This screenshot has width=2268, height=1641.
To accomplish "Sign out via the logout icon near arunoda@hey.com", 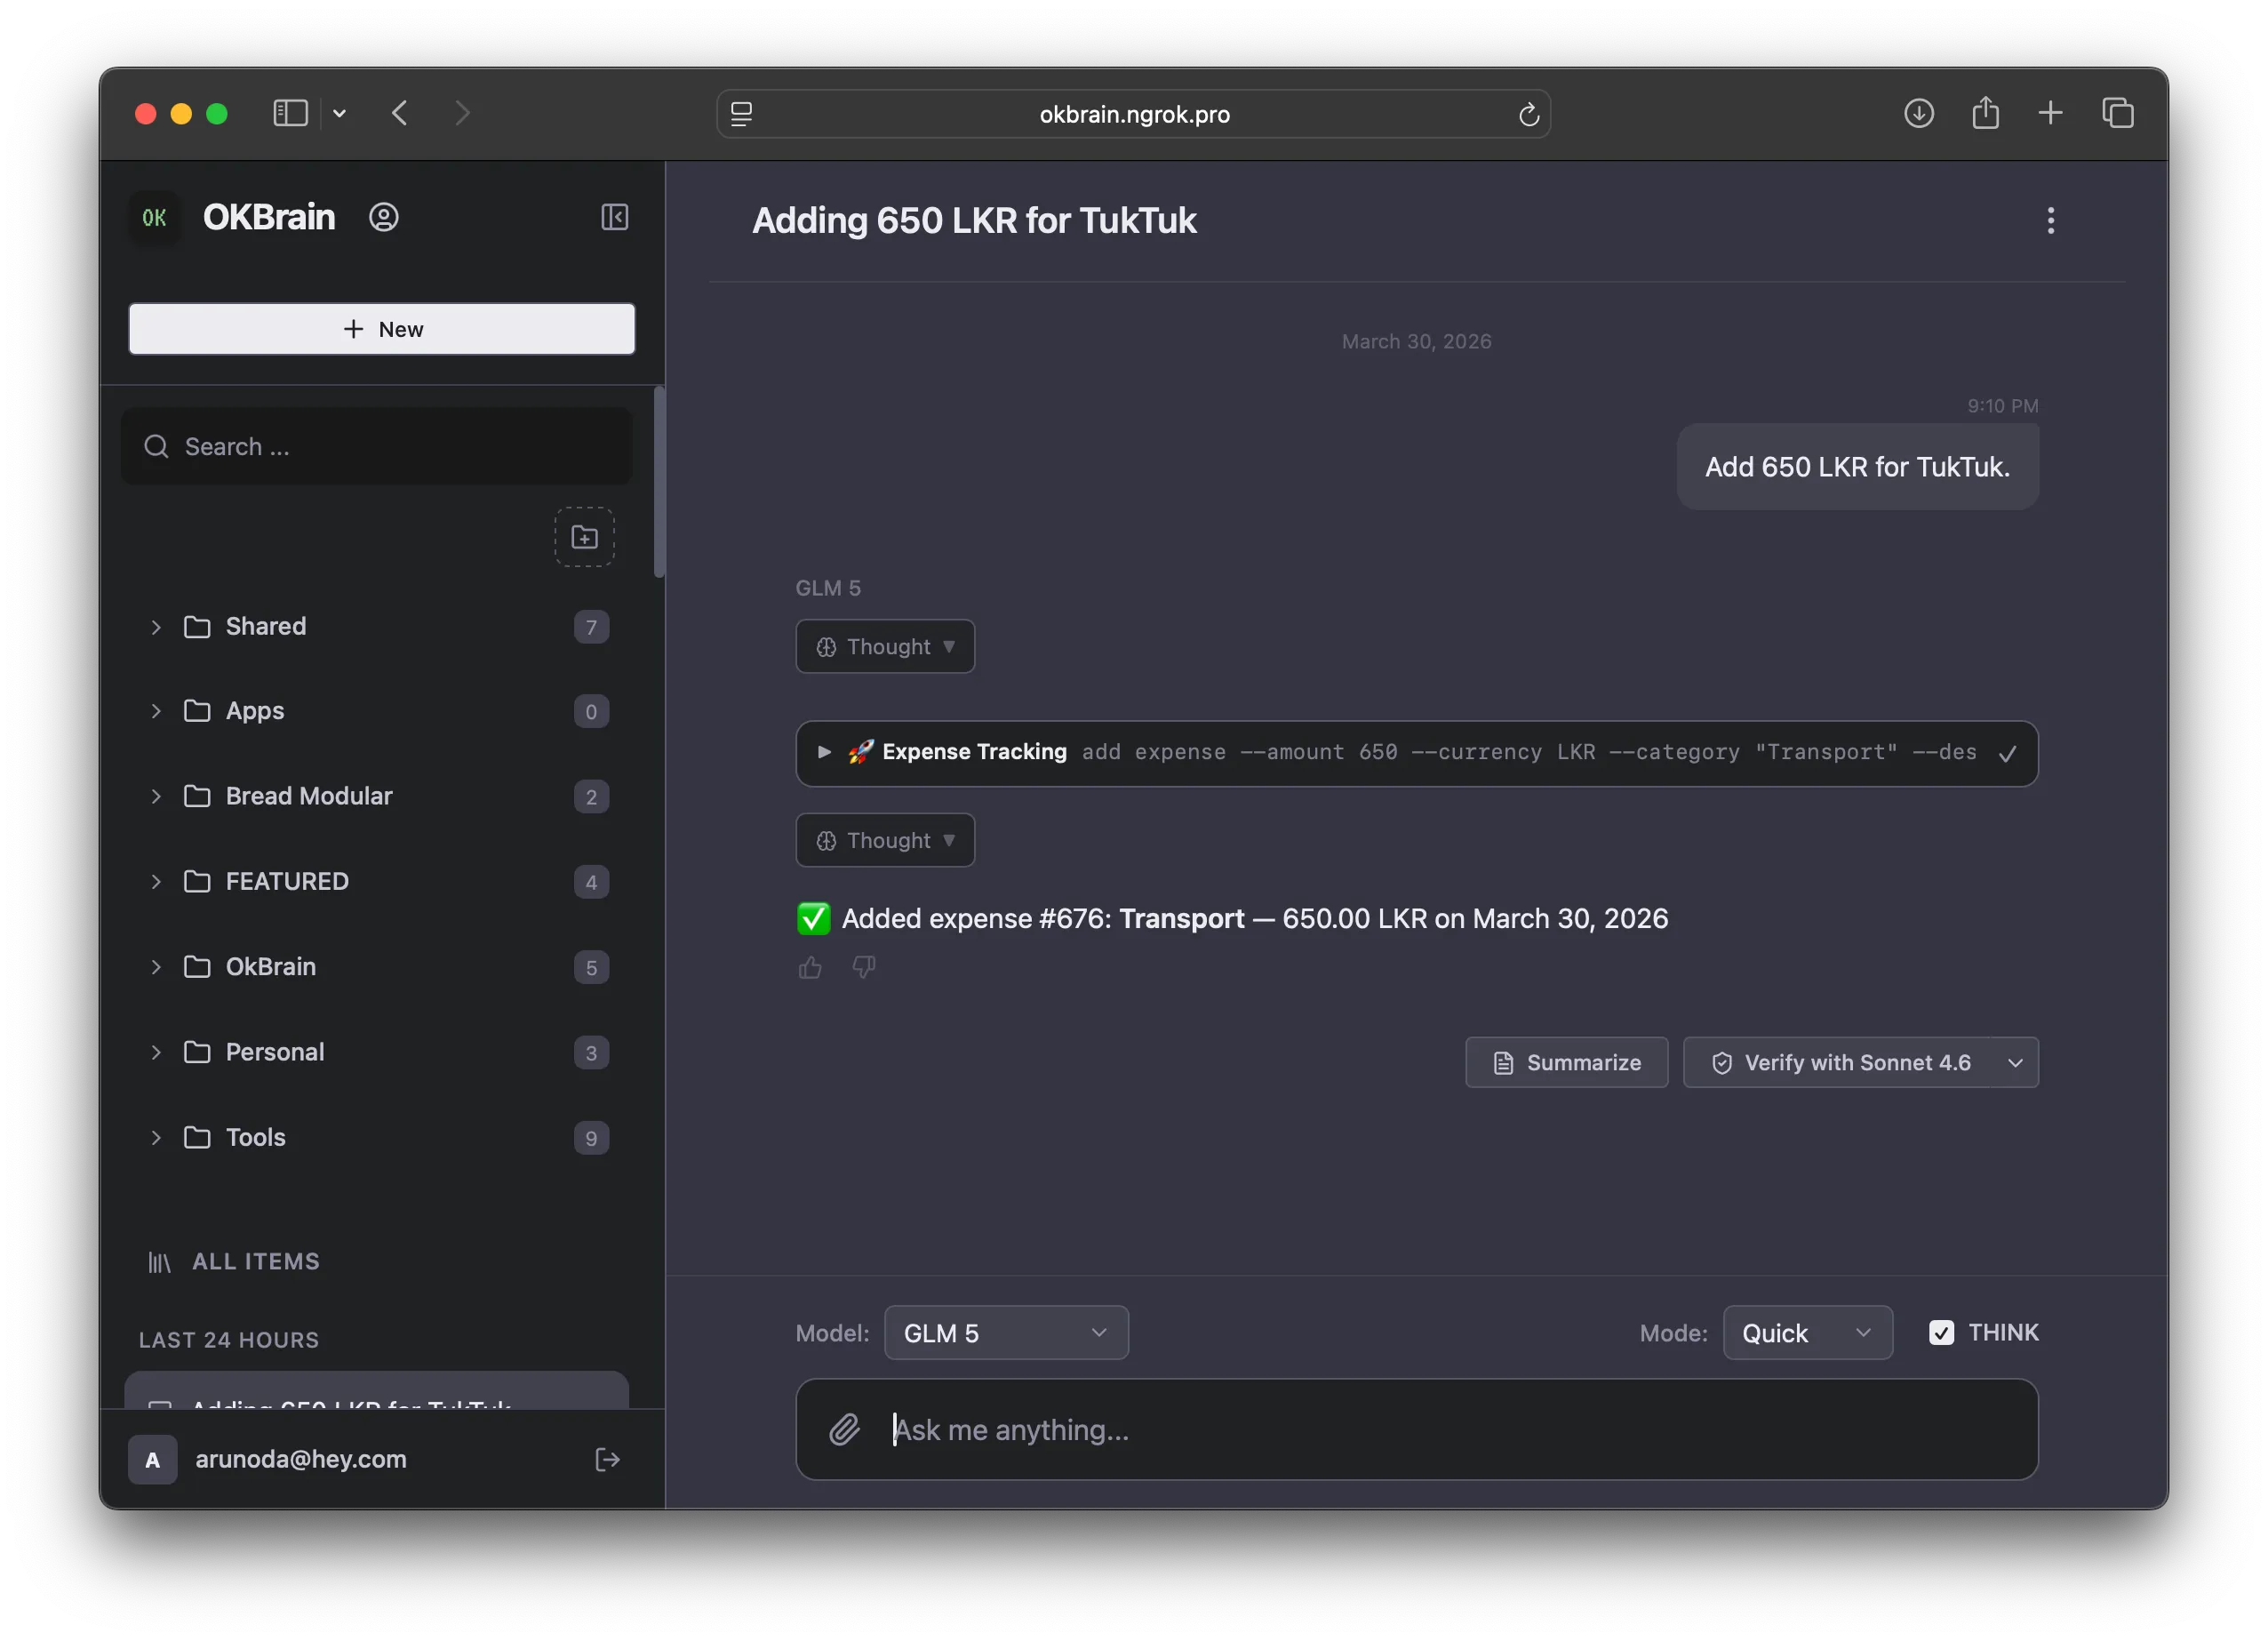I will coord(608,1459).
